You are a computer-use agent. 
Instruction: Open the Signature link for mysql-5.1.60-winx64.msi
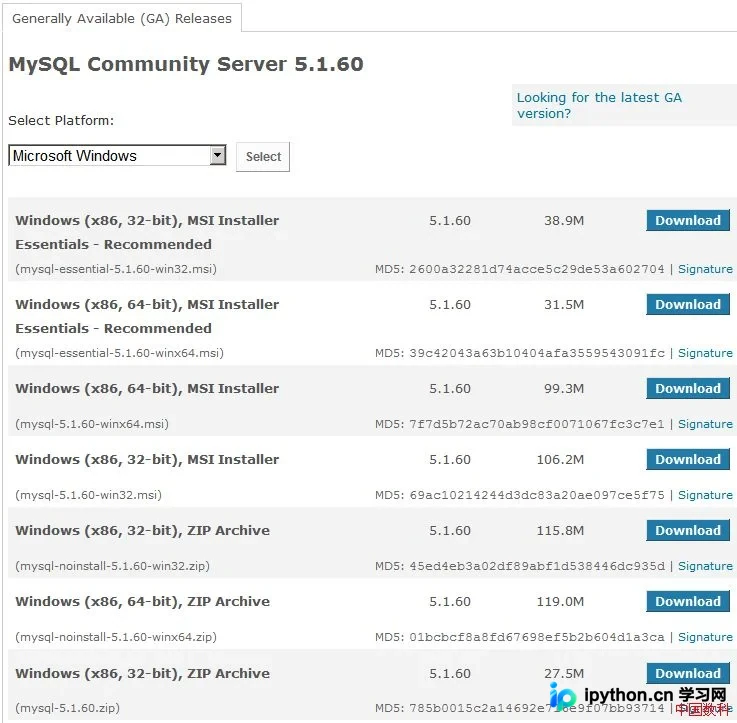(705, 424)
